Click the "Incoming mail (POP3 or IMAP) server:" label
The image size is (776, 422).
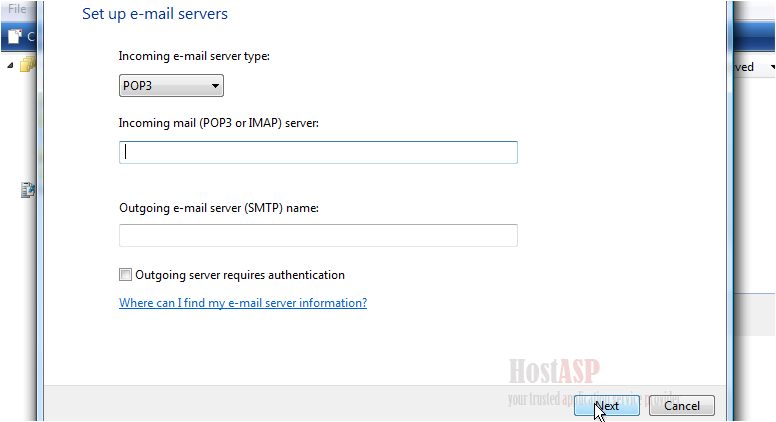225,122
